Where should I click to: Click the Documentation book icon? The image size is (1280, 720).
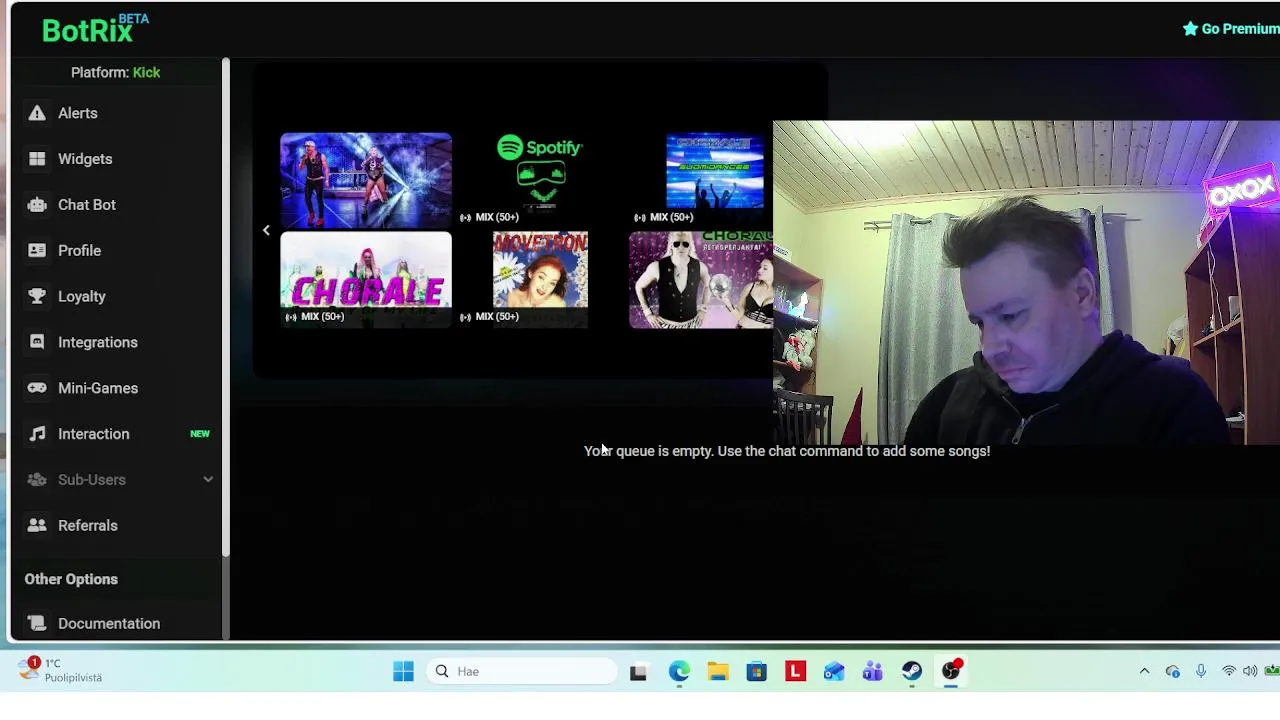point(37,623)
